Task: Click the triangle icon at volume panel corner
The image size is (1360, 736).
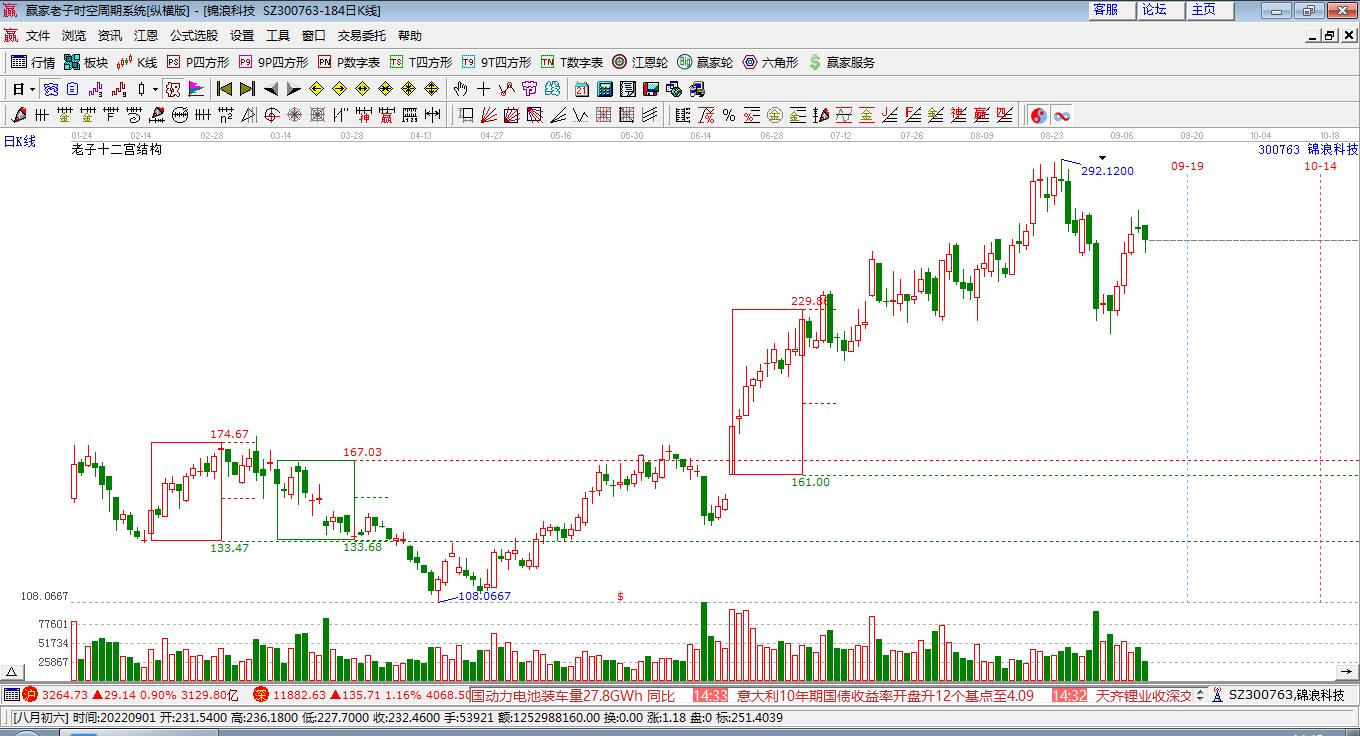Action: [11, 672]
